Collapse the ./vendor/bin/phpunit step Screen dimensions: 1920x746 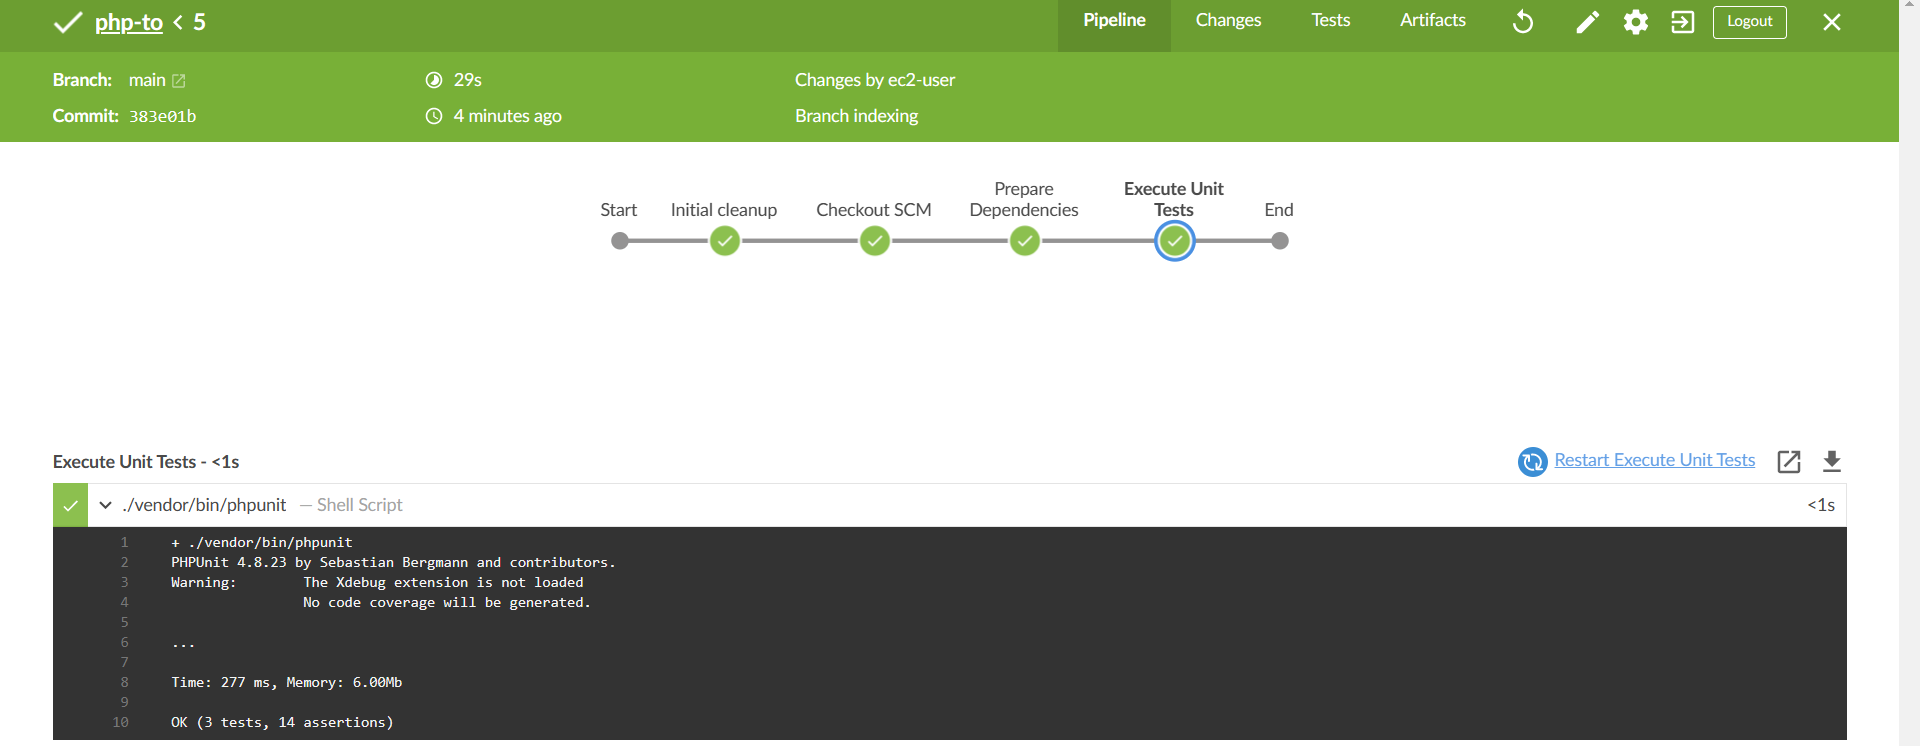click(105, 505)
